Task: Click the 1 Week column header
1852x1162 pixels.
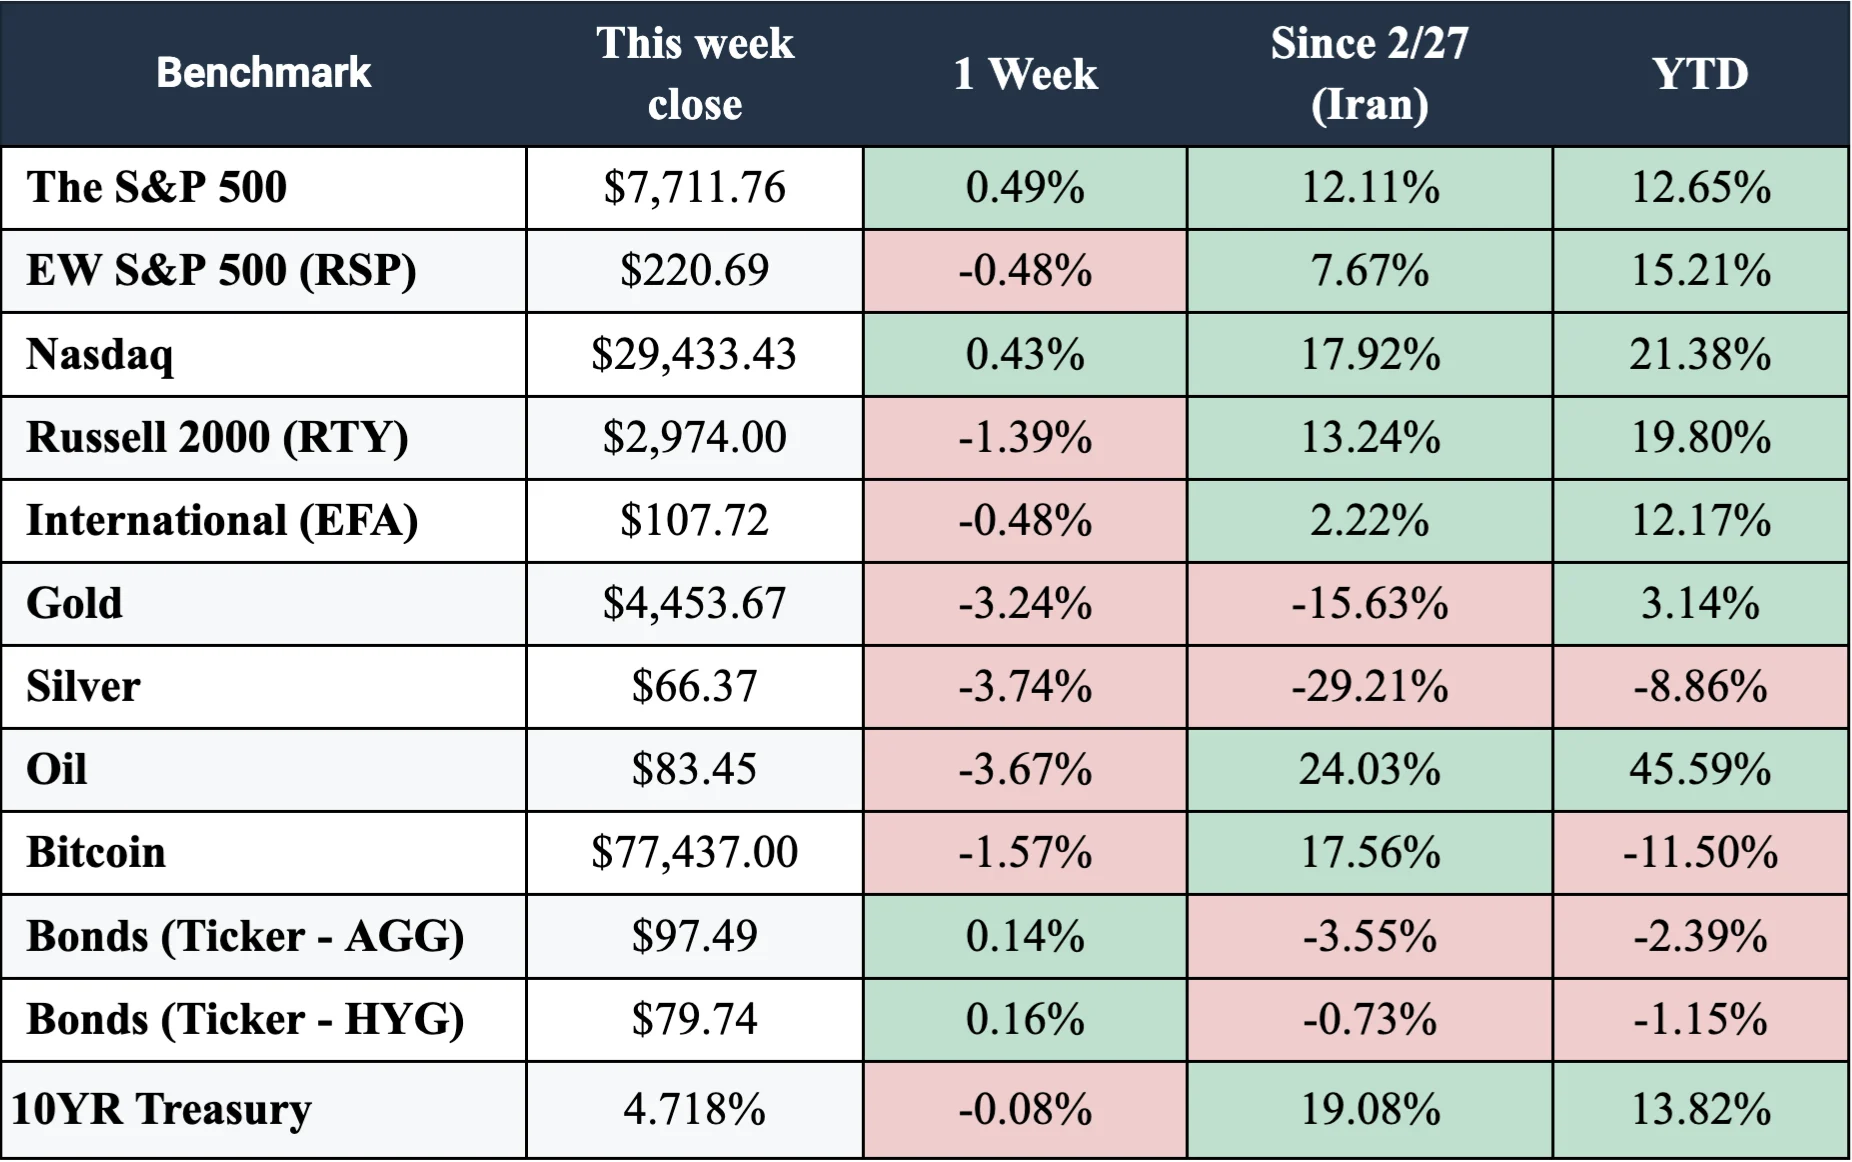Action: tap(1025, 74)
